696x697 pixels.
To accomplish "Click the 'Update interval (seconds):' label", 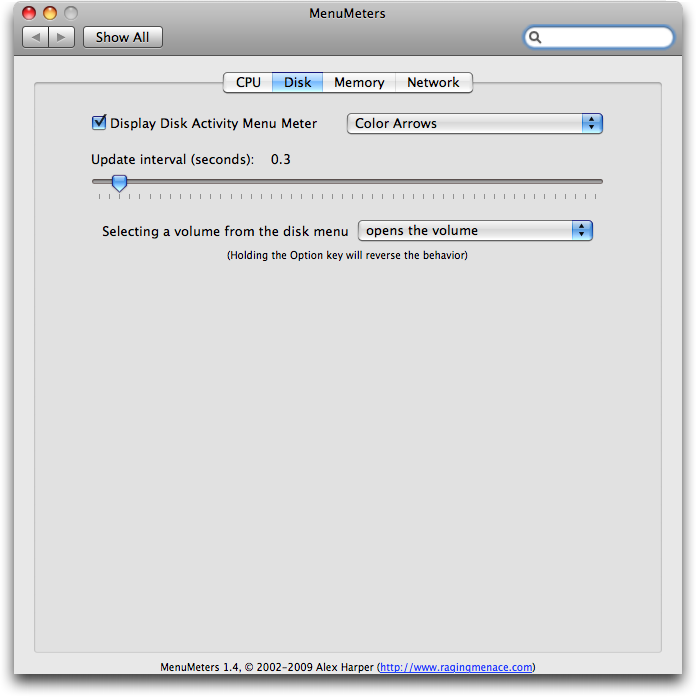I will 172,159.
